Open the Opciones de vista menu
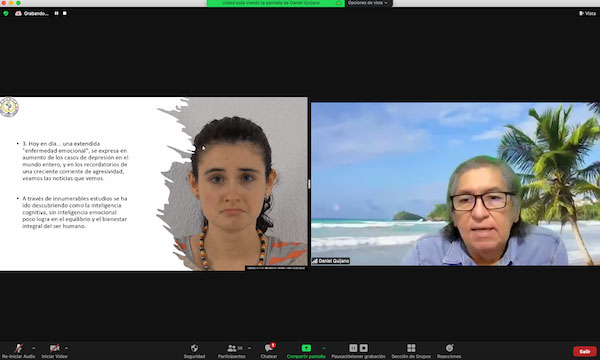 click(x=368, y=3)
